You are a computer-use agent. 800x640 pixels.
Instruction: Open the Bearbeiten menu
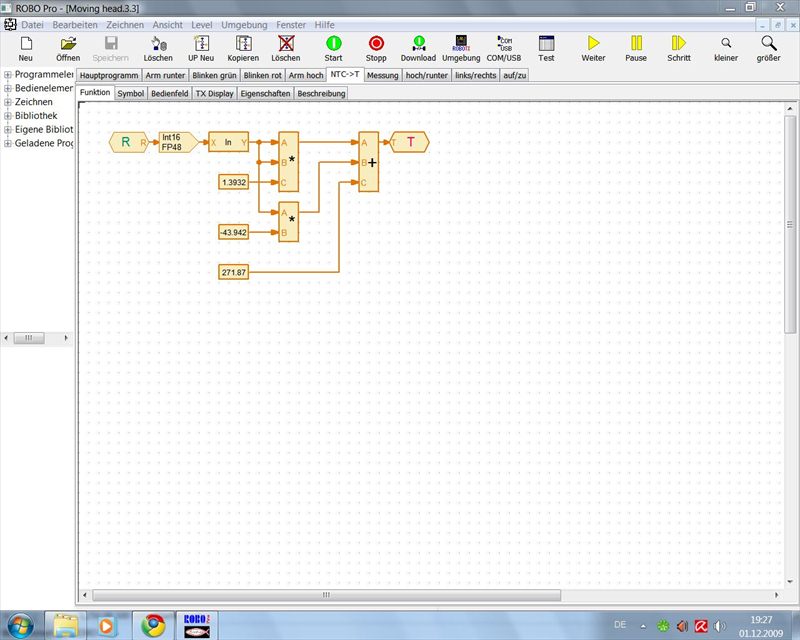[x=75, y=24]
